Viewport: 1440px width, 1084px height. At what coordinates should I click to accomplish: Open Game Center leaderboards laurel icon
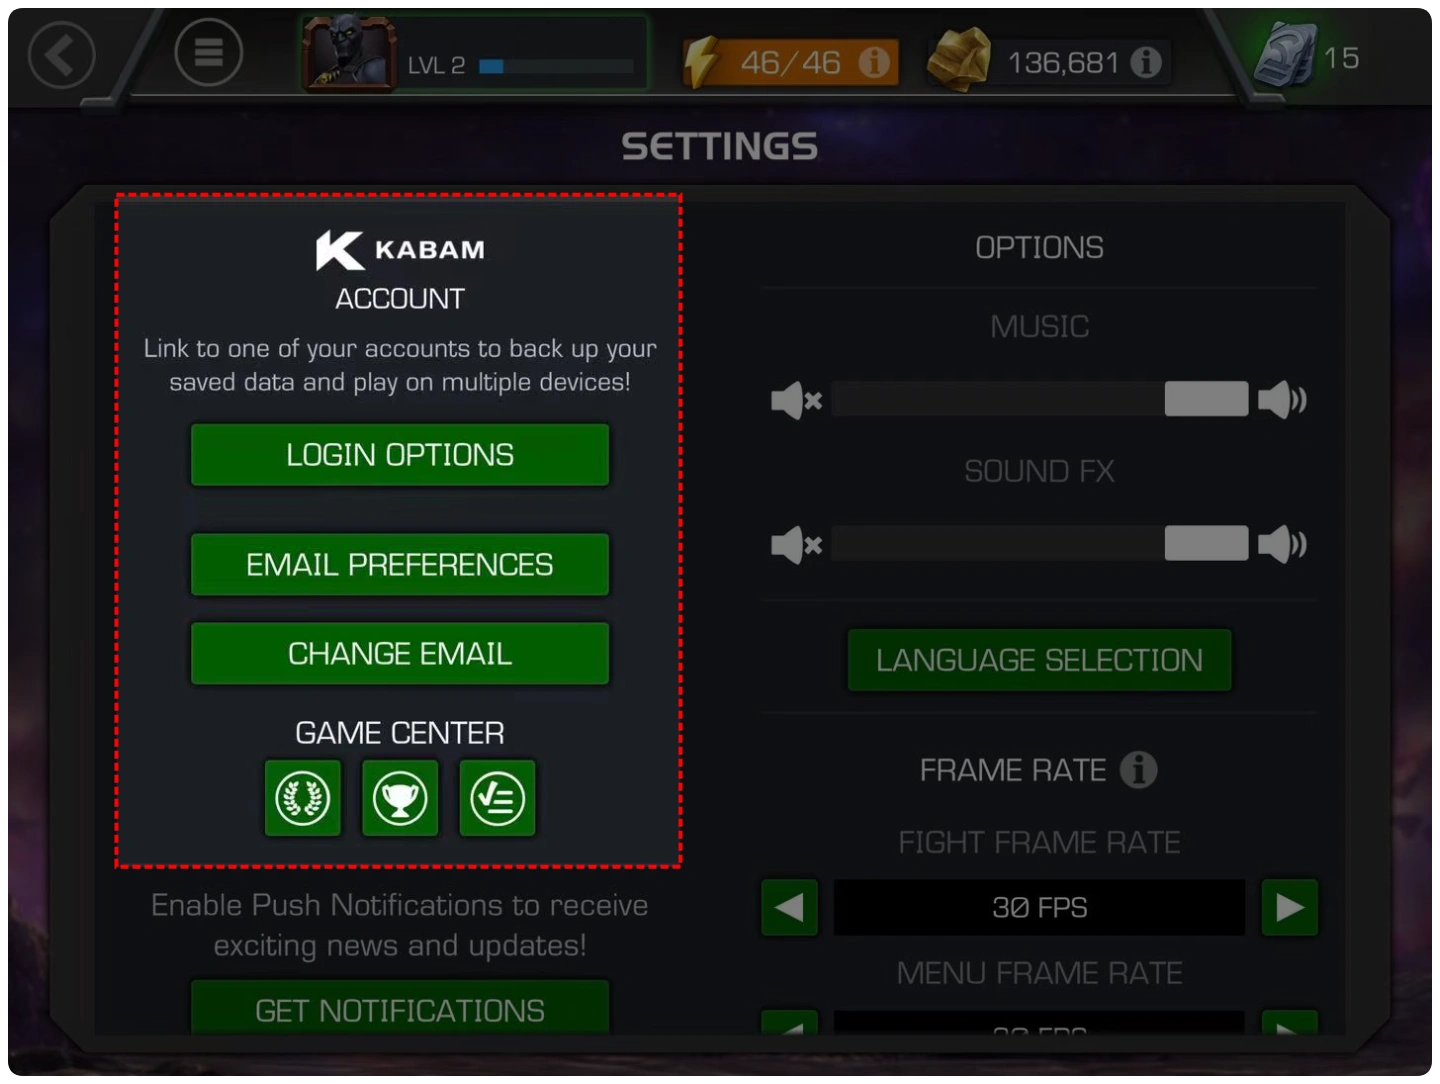303,798
